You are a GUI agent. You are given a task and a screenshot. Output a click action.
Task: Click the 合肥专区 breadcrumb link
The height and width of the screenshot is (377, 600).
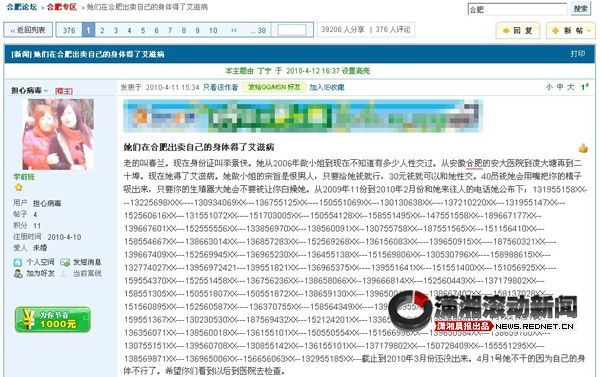coord(62,7)
